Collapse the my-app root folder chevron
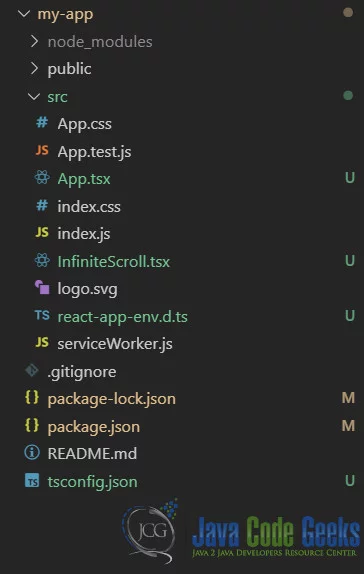This screenshot has width=364, height=574. (24, 14)
